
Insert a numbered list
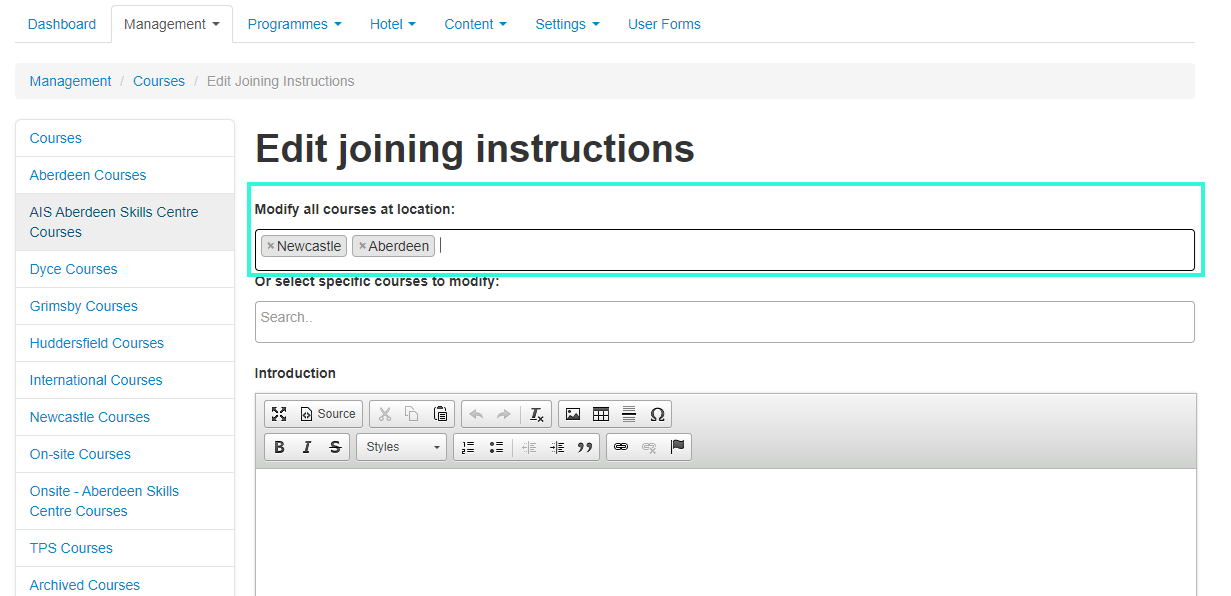coord(468,447)
